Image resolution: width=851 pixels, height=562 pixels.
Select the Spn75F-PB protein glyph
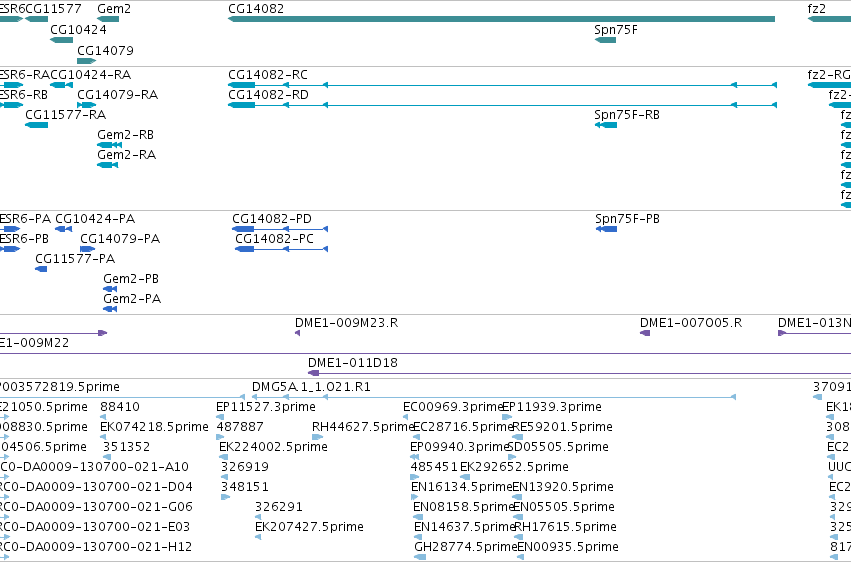[x=606, y=229]
